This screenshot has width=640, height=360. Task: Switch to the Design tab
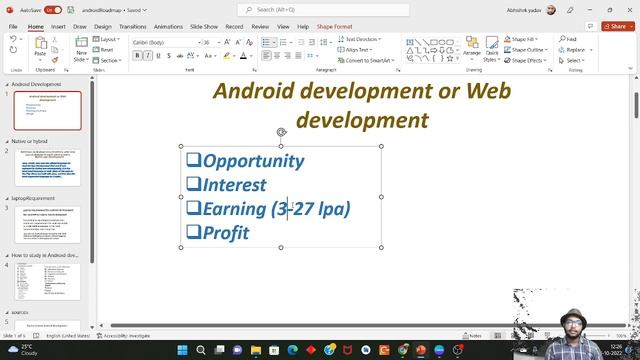point(103,27)
